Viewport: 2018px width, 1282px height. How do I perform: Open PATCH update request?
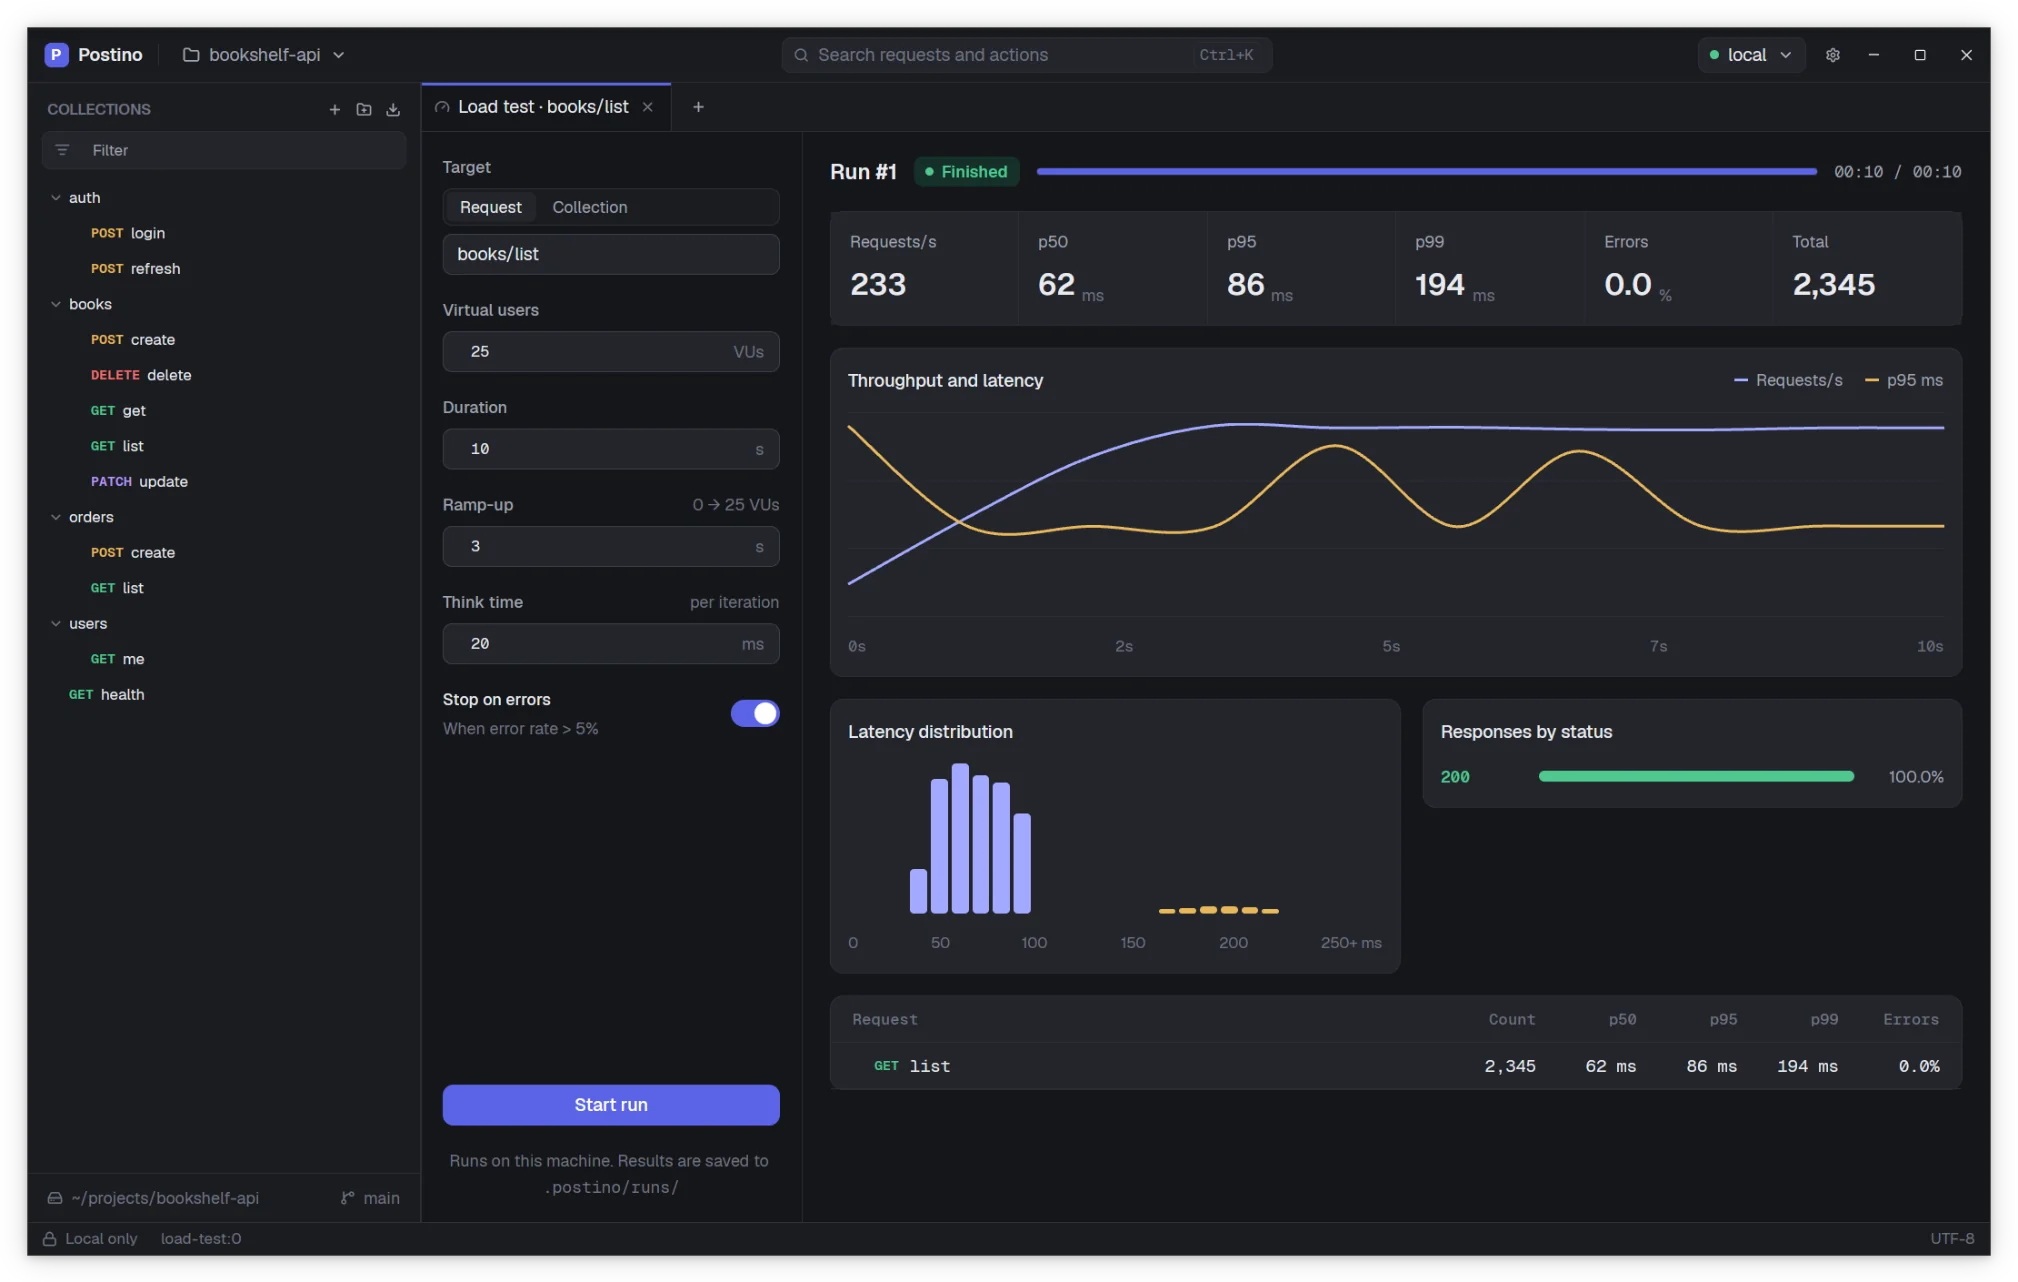point(225,481)
